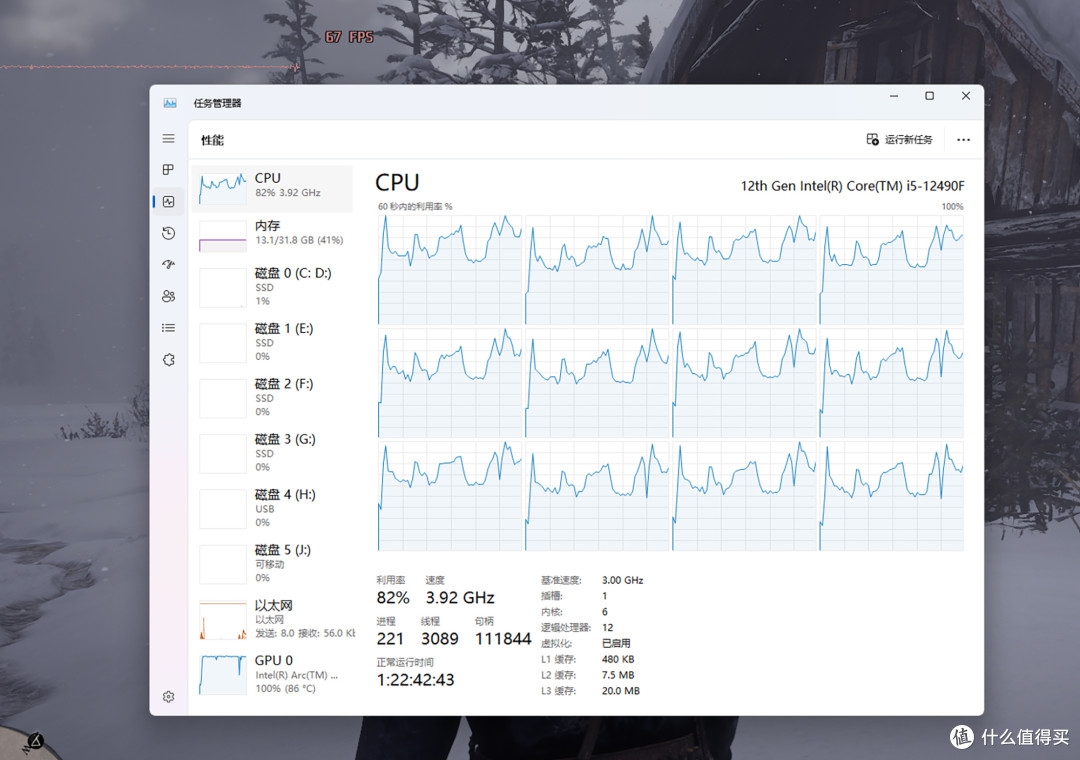
Task: Click the 3.00 GHz base speed value
Action: (623, 580)
